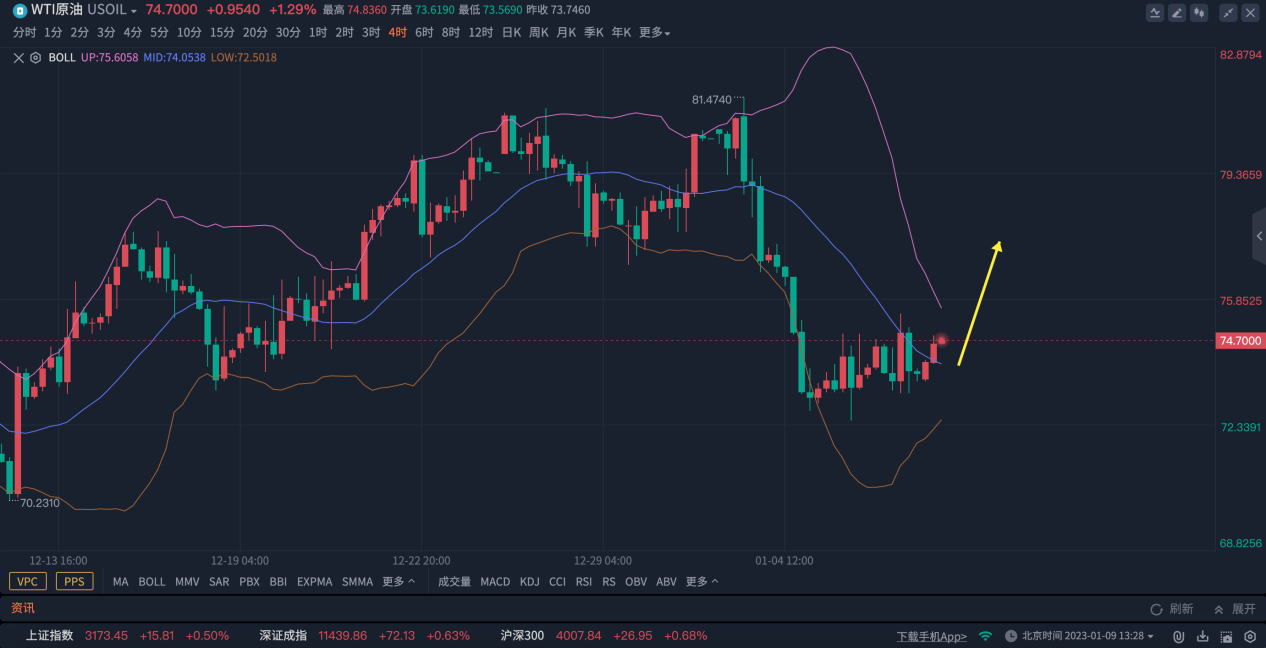Screen dimensions: 1266x648
Task: Show the 成交量 volume sub-indicator
Action: pos(454,581)
